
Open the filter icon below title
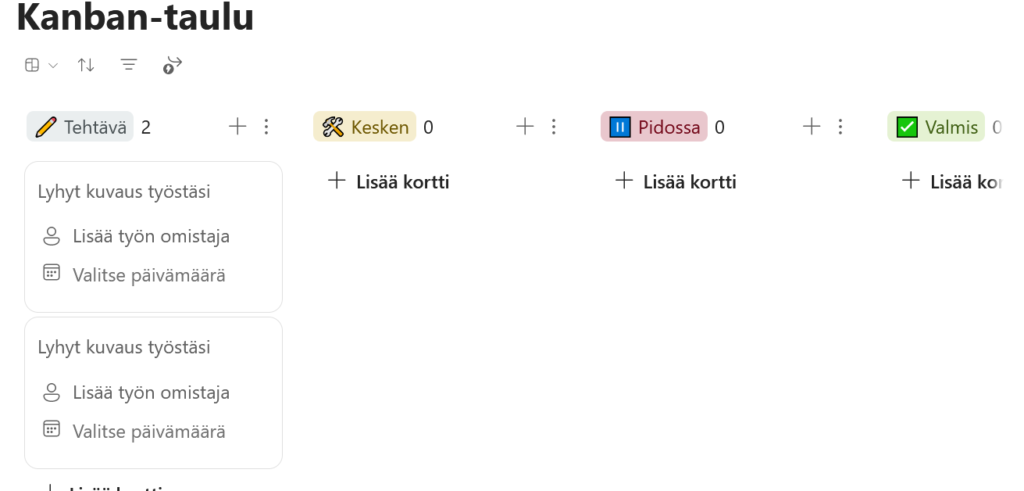pos(129,65)
